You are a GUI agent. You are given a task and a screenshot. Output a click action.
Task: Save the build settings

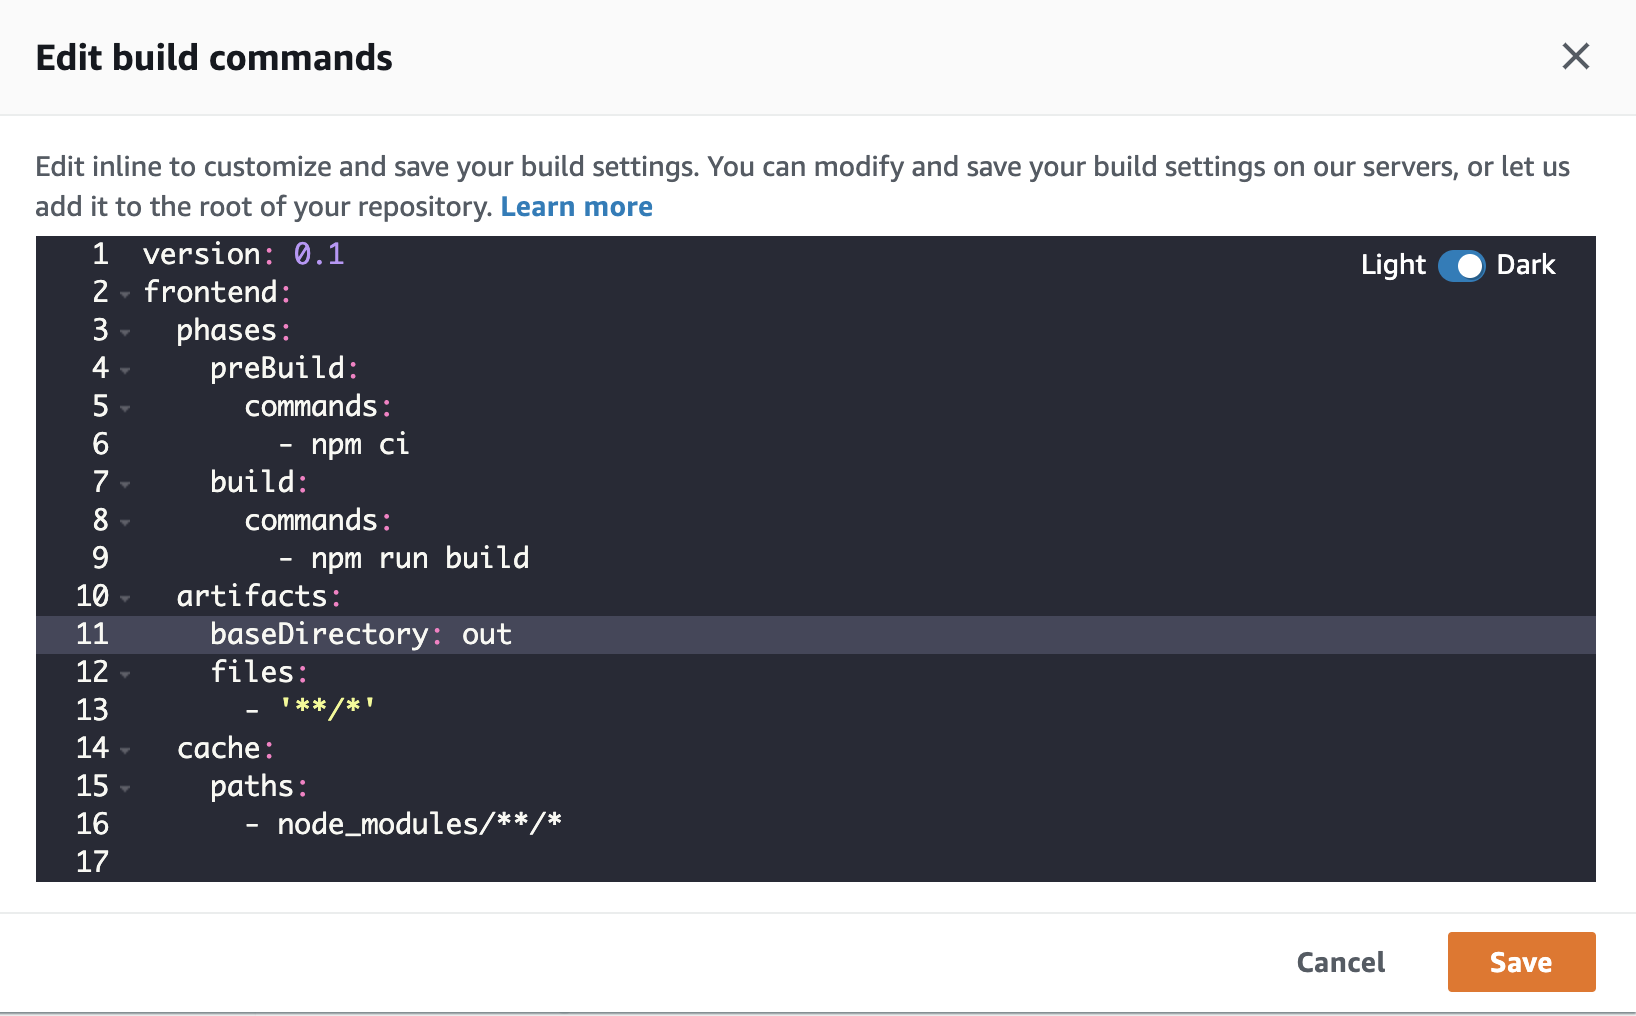(x=1521, y=962)
